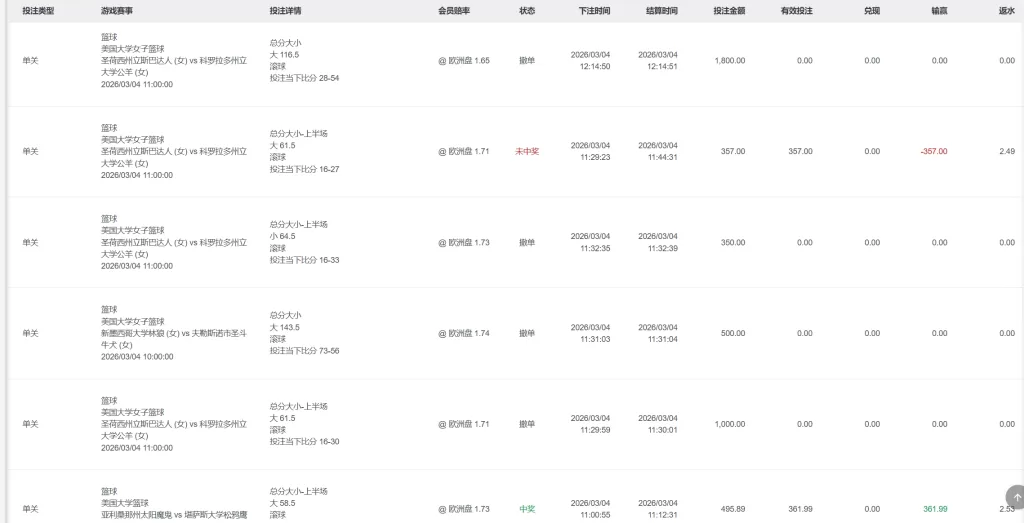1024x523 pixels.
Task: Click the scroll-to-top arrow button
Action: click(1013, 496)
